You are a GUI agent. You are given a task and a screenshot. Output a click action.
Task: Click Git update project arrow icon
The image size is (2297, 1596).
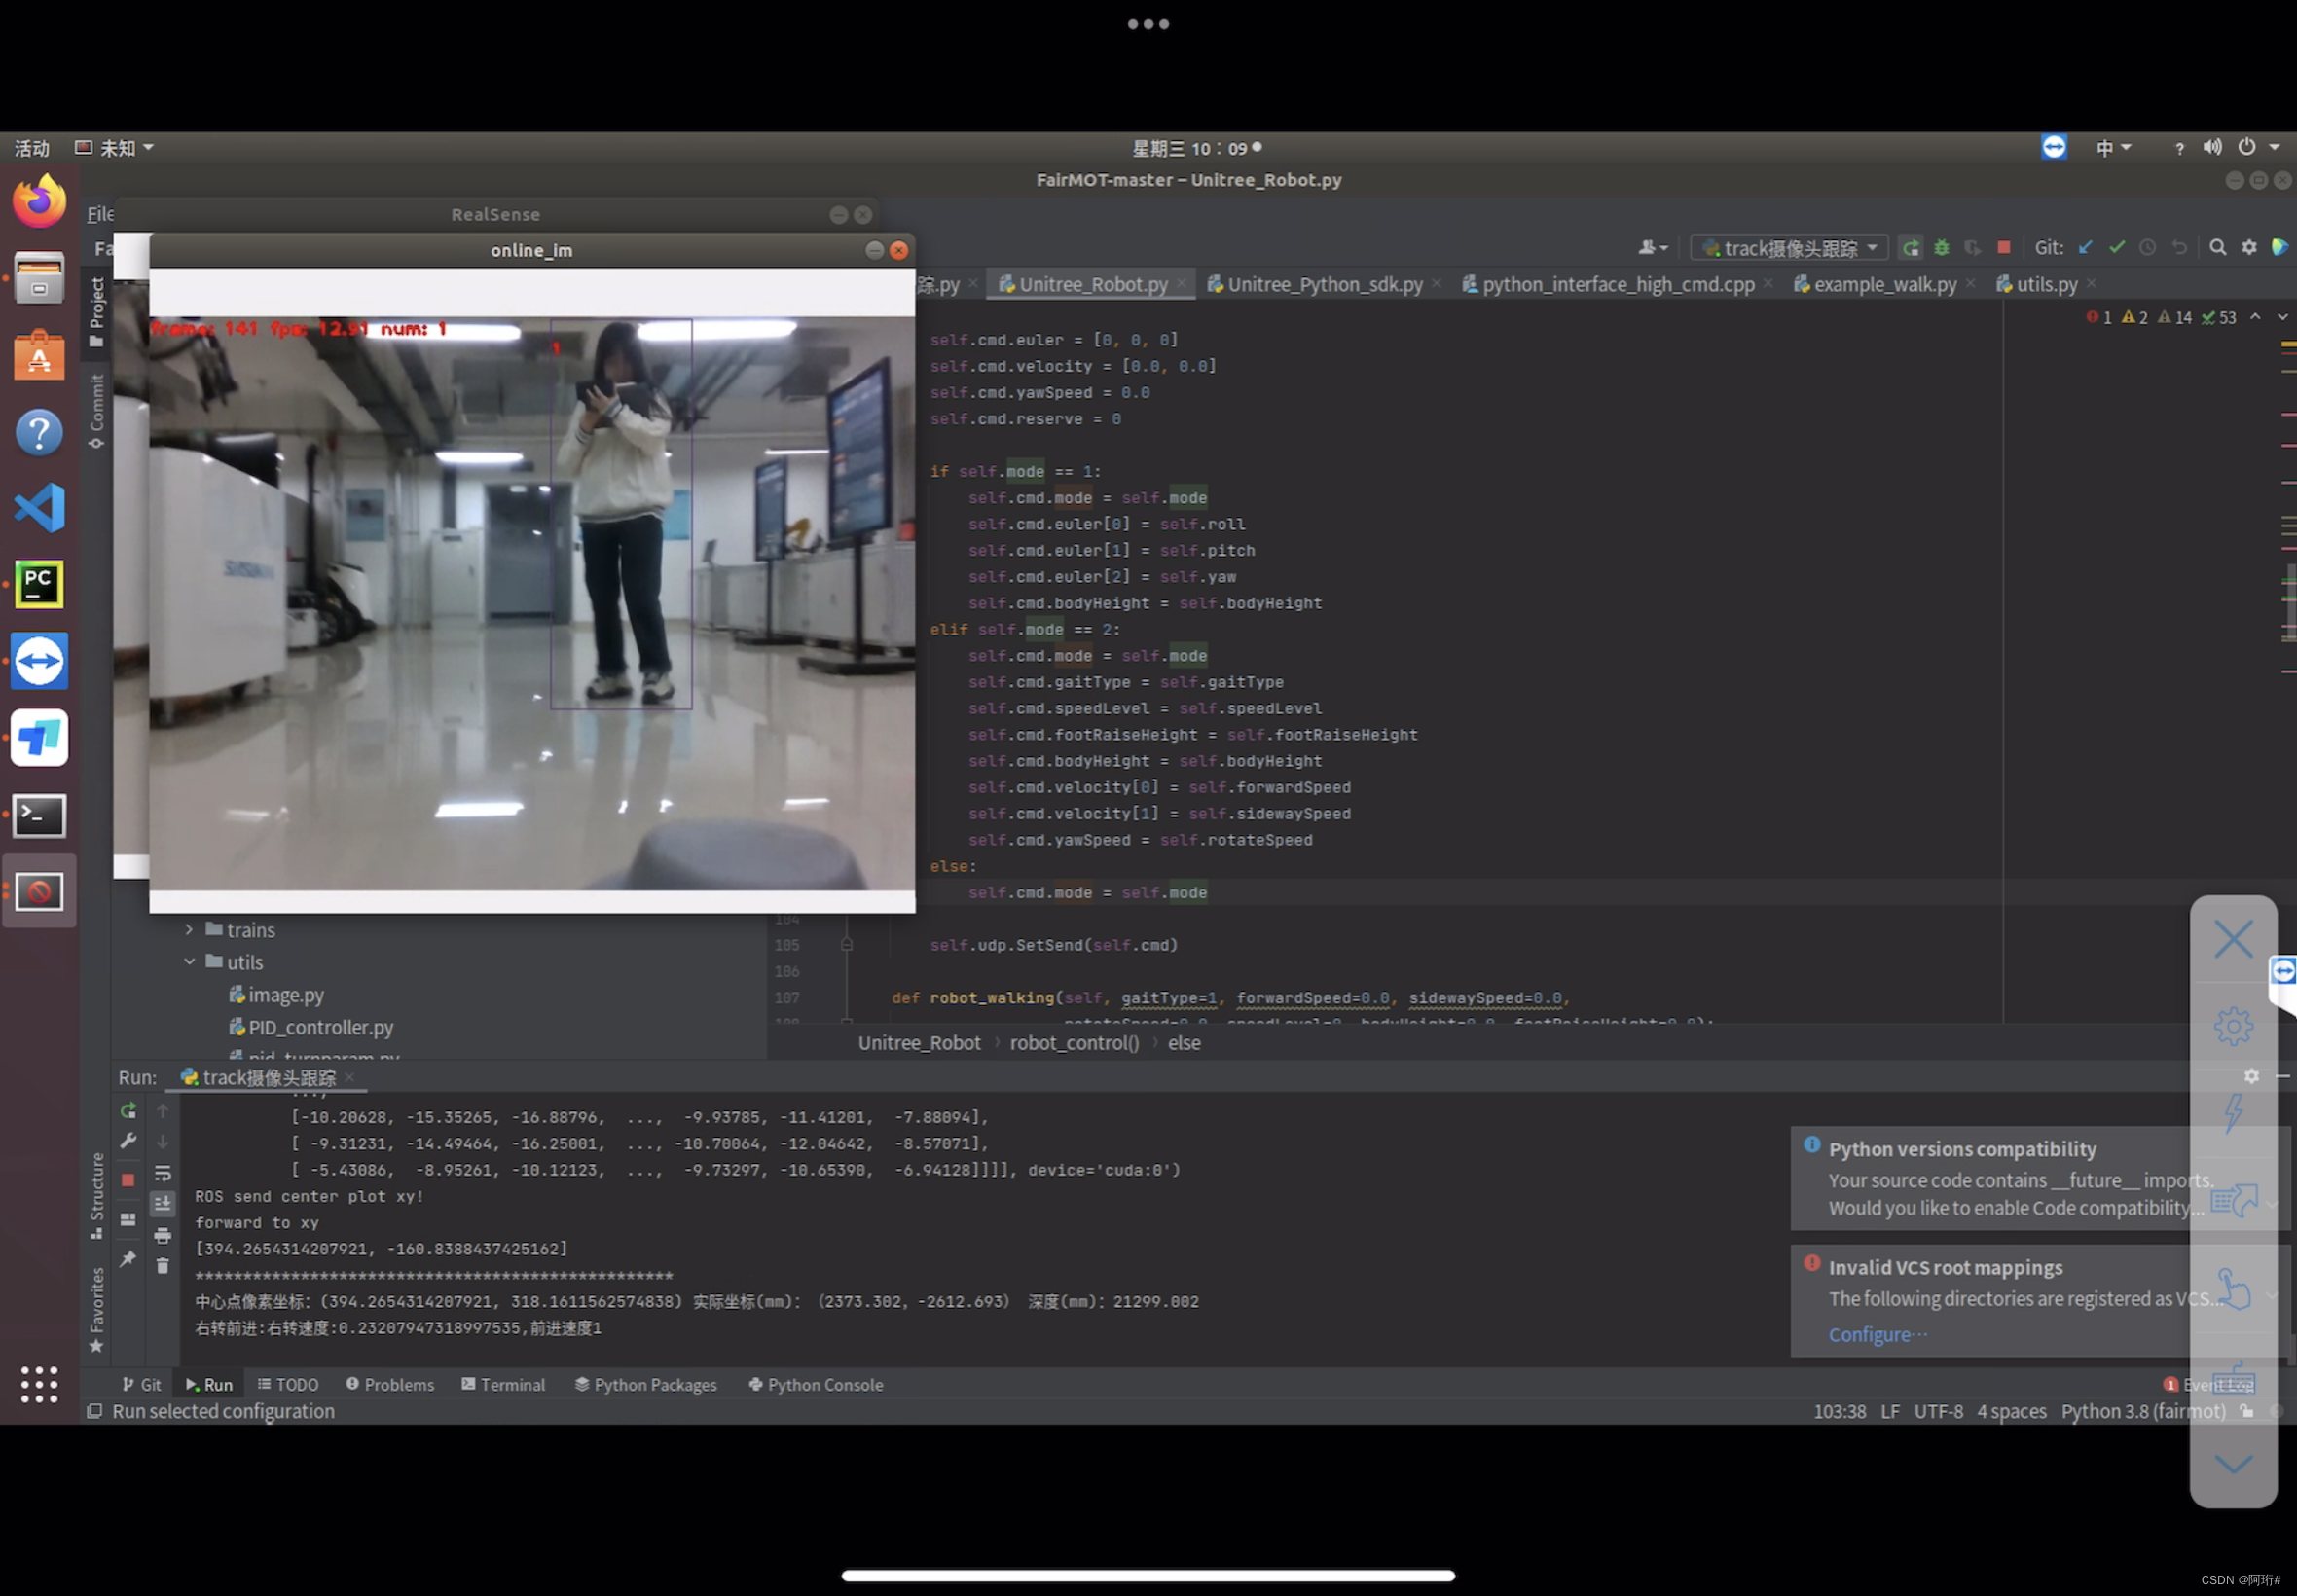point(2085,248)
